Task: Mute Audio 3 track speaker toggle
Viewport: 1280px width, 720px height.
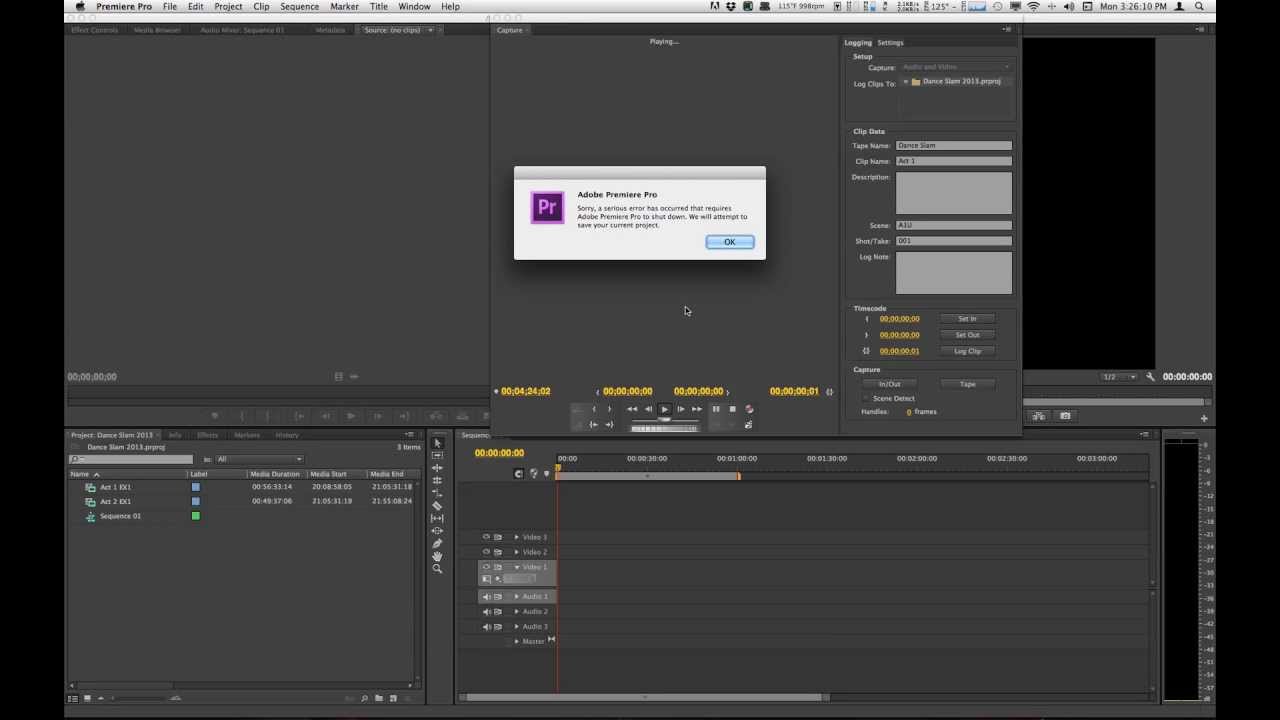Action: [x=486, y=627]
